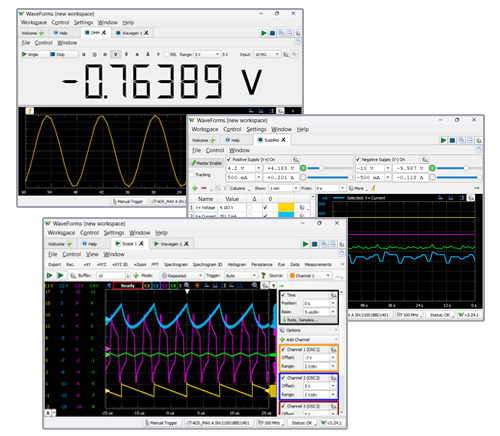The width and height of the screenshot is (500, 436).
Task: Click run-all play icon in DMM window
Action: 264,33
